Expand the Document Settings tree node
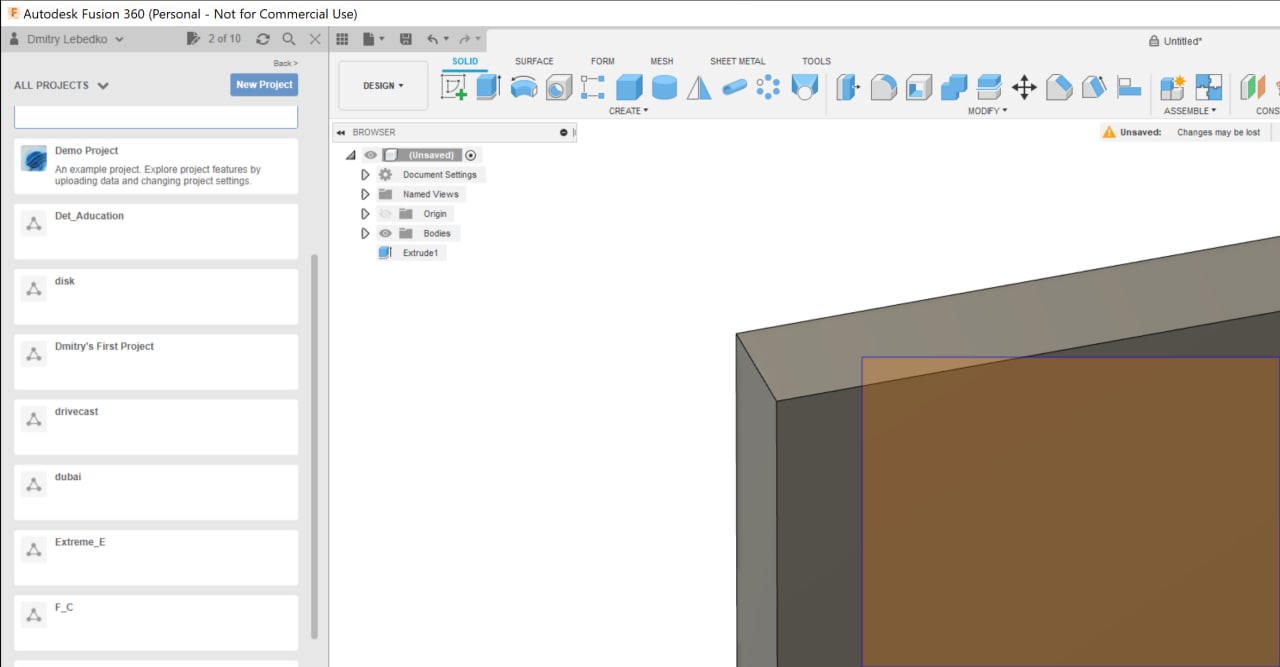 click(x=365, y=175)
